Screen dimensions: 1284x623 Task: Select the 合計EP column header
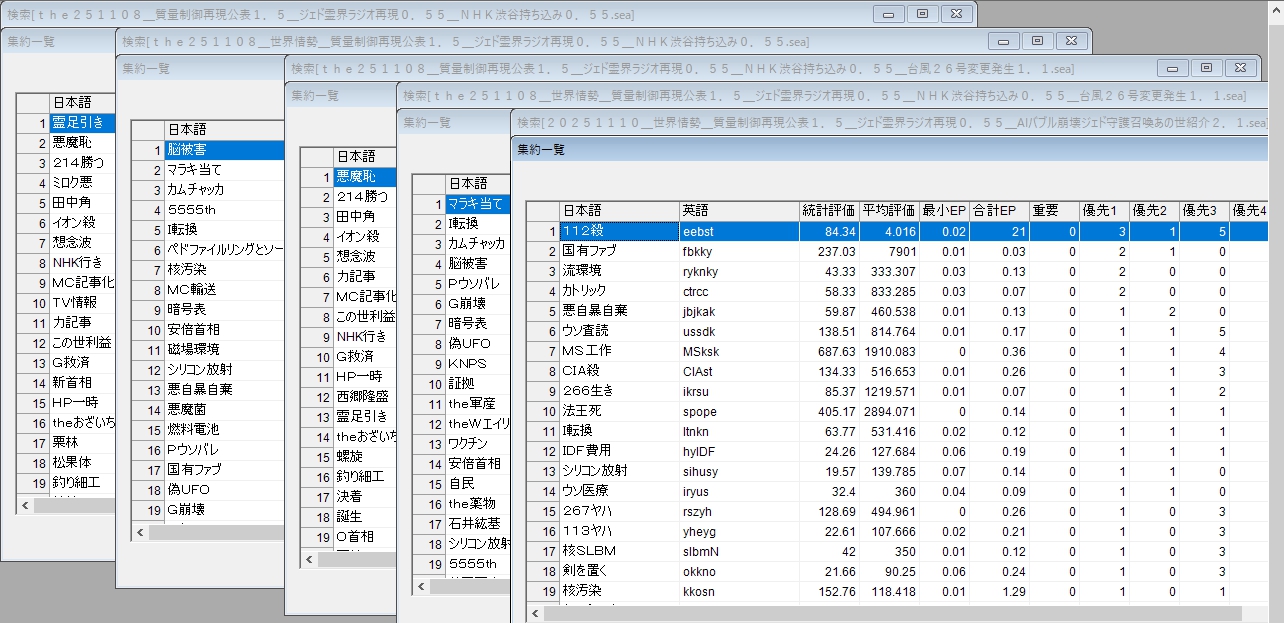(x=996, y=211)
